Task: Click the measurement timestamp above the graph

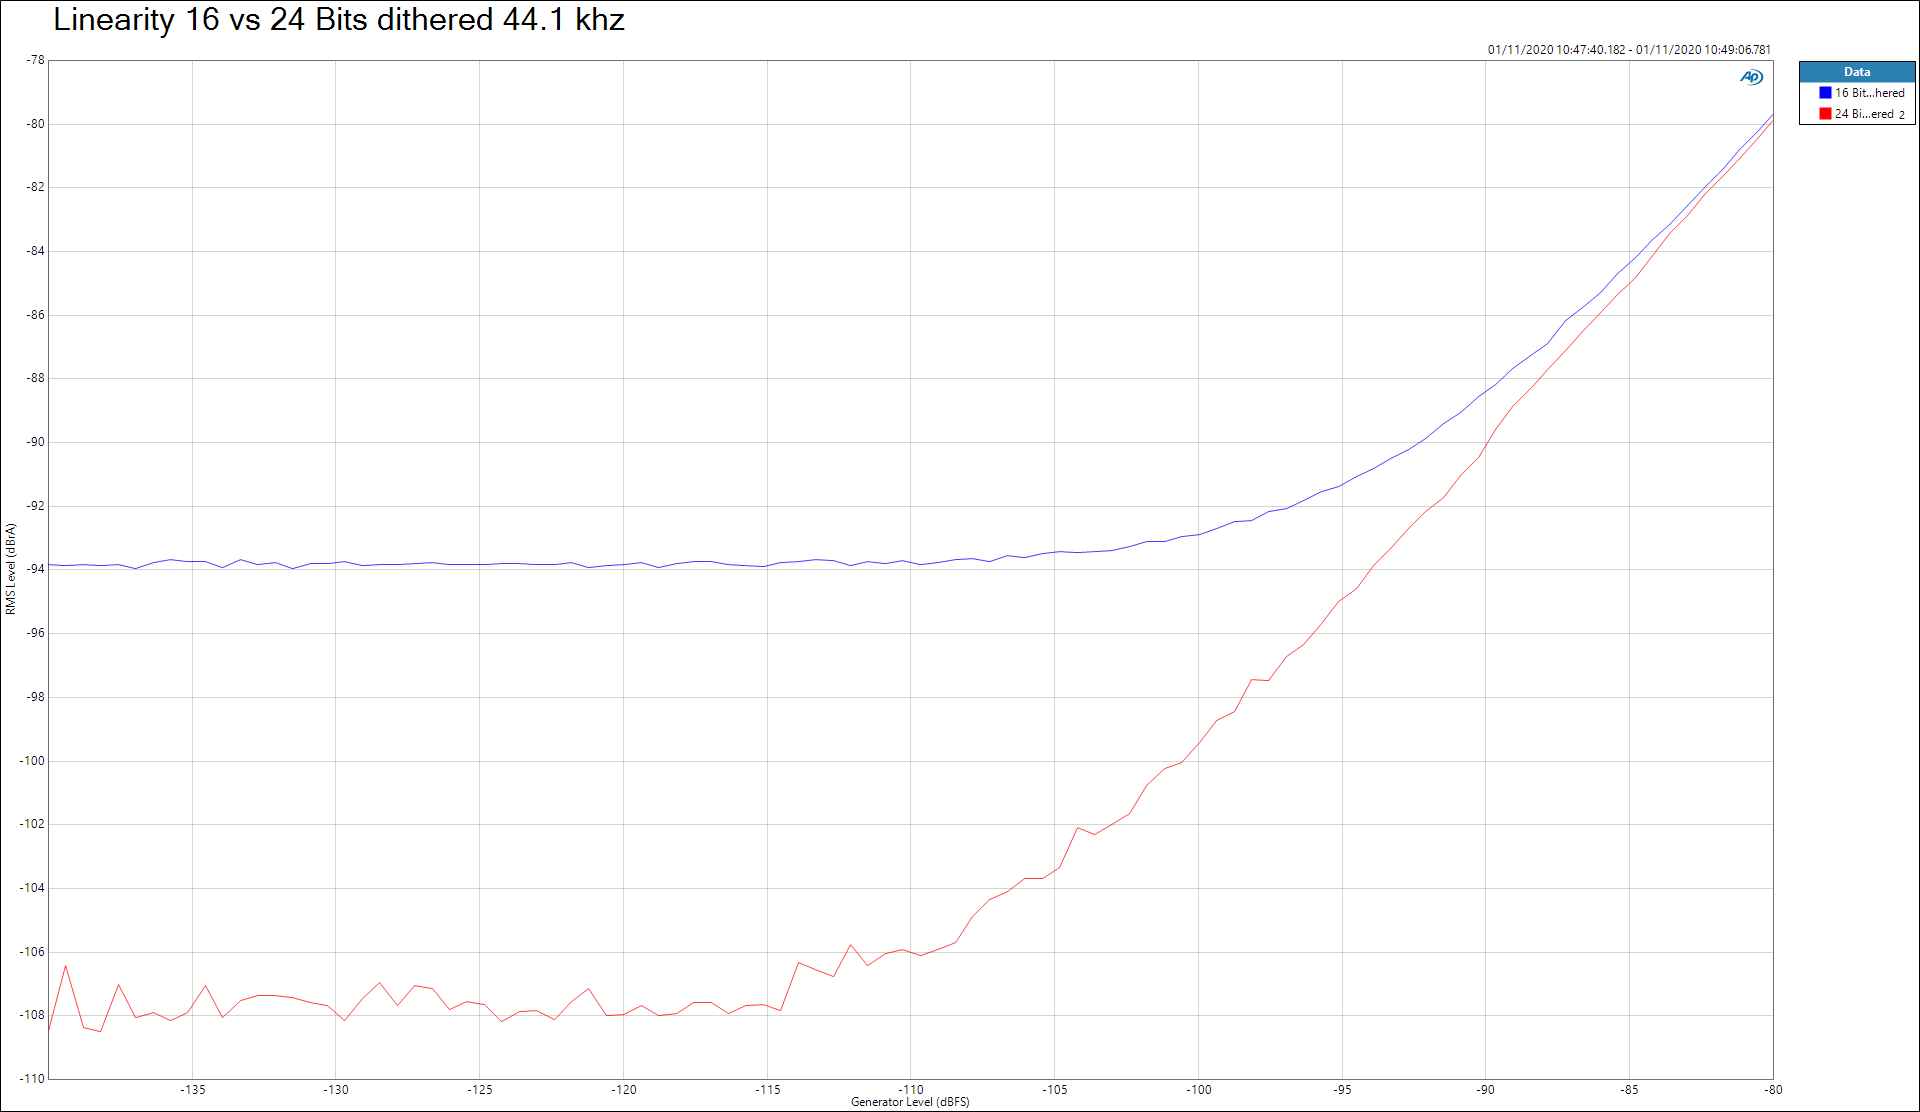Action: 1628,49
